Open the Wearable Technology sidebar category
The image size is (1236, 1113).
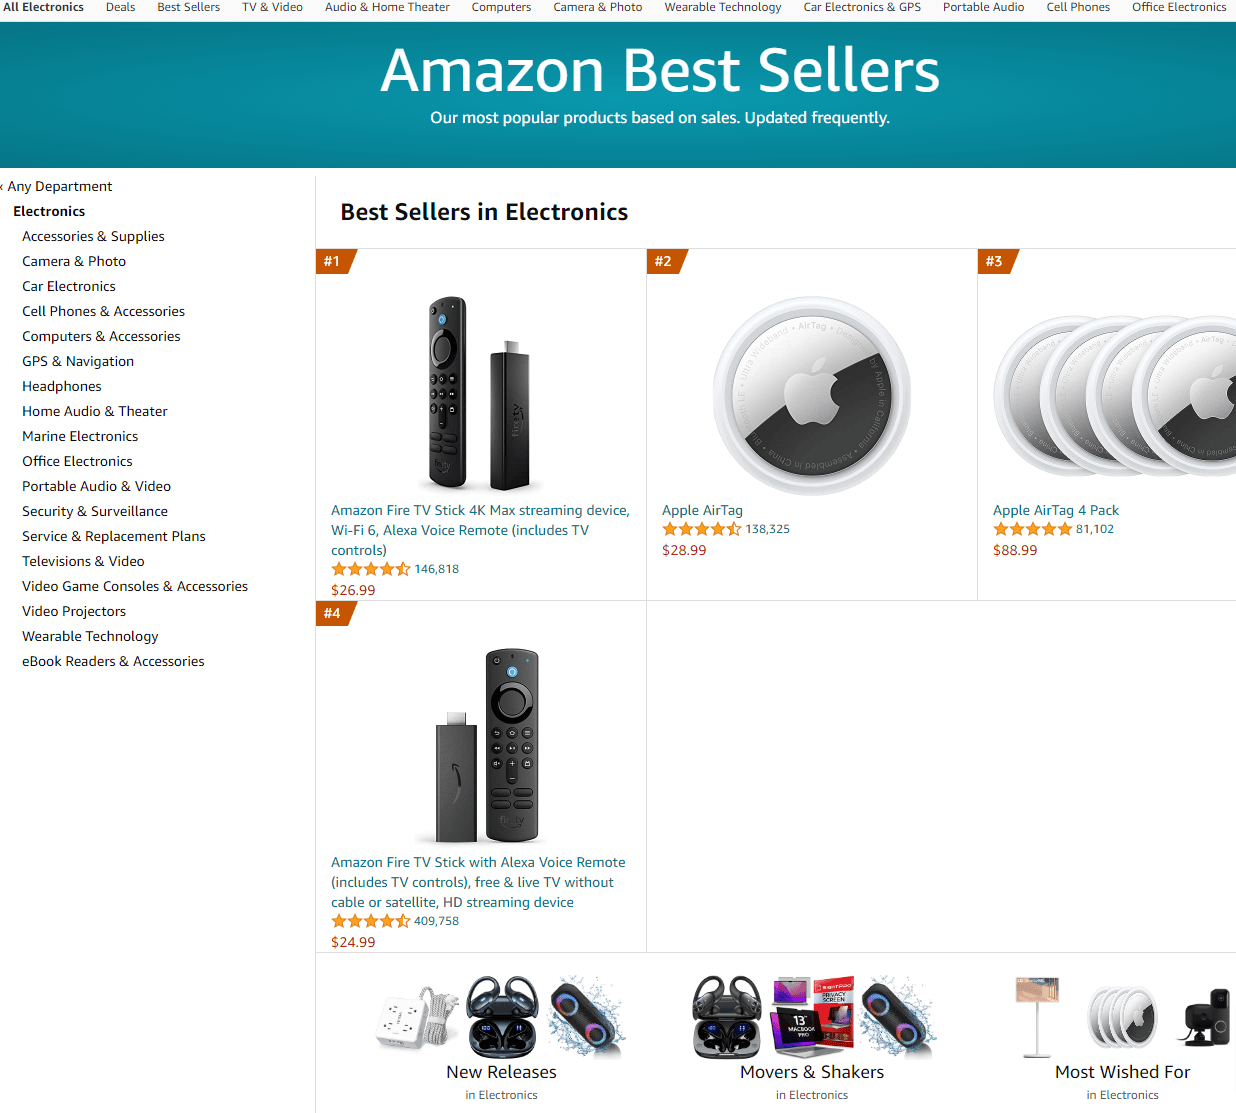tap(90, 636)
